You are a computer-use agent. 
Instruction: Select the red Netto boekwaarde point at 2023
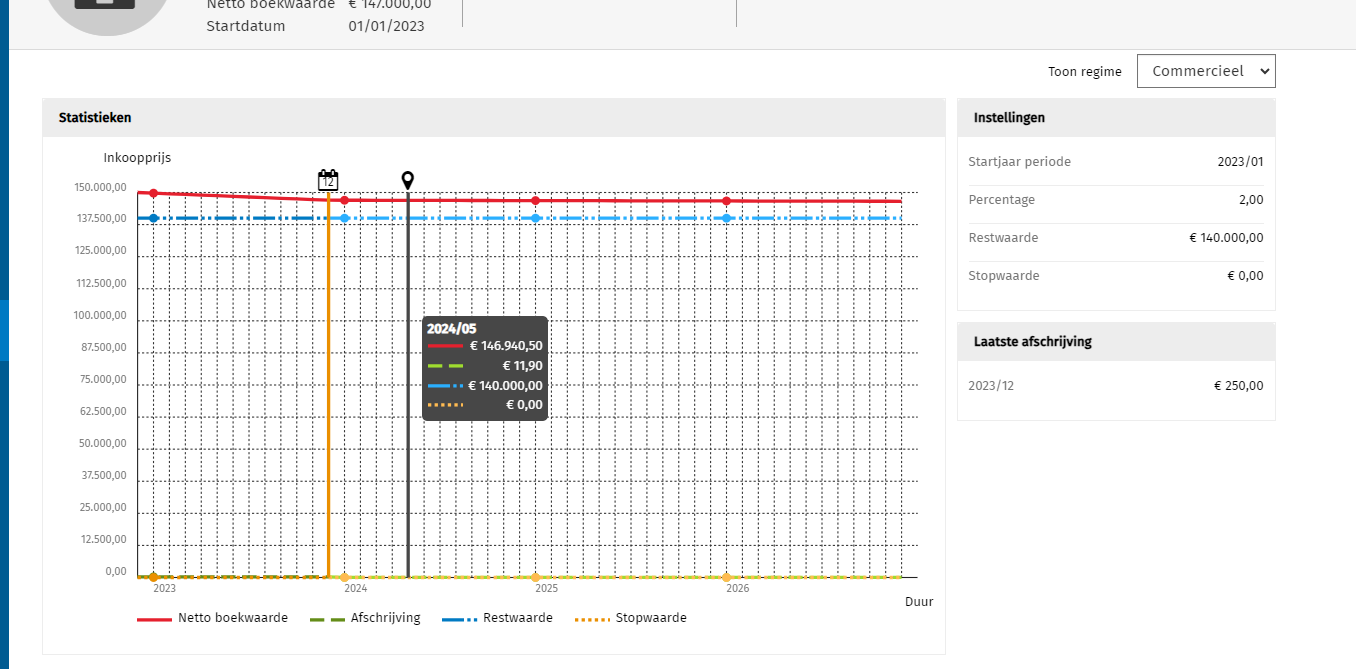[x=153, y=193]
